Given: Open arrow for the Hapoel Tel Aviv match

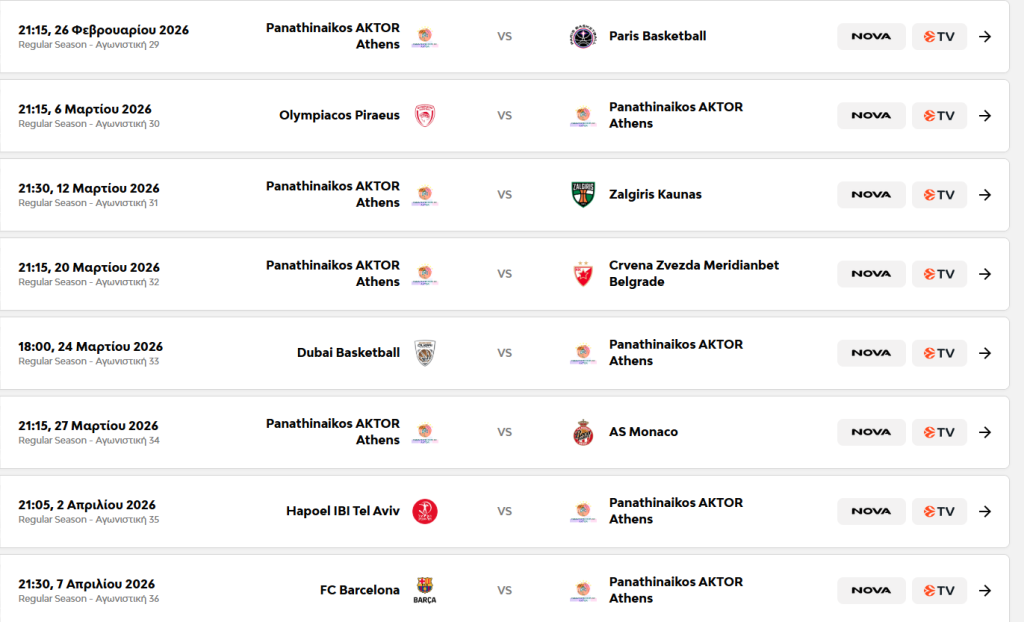Looking at the screenshot, I should pos(985,511).
